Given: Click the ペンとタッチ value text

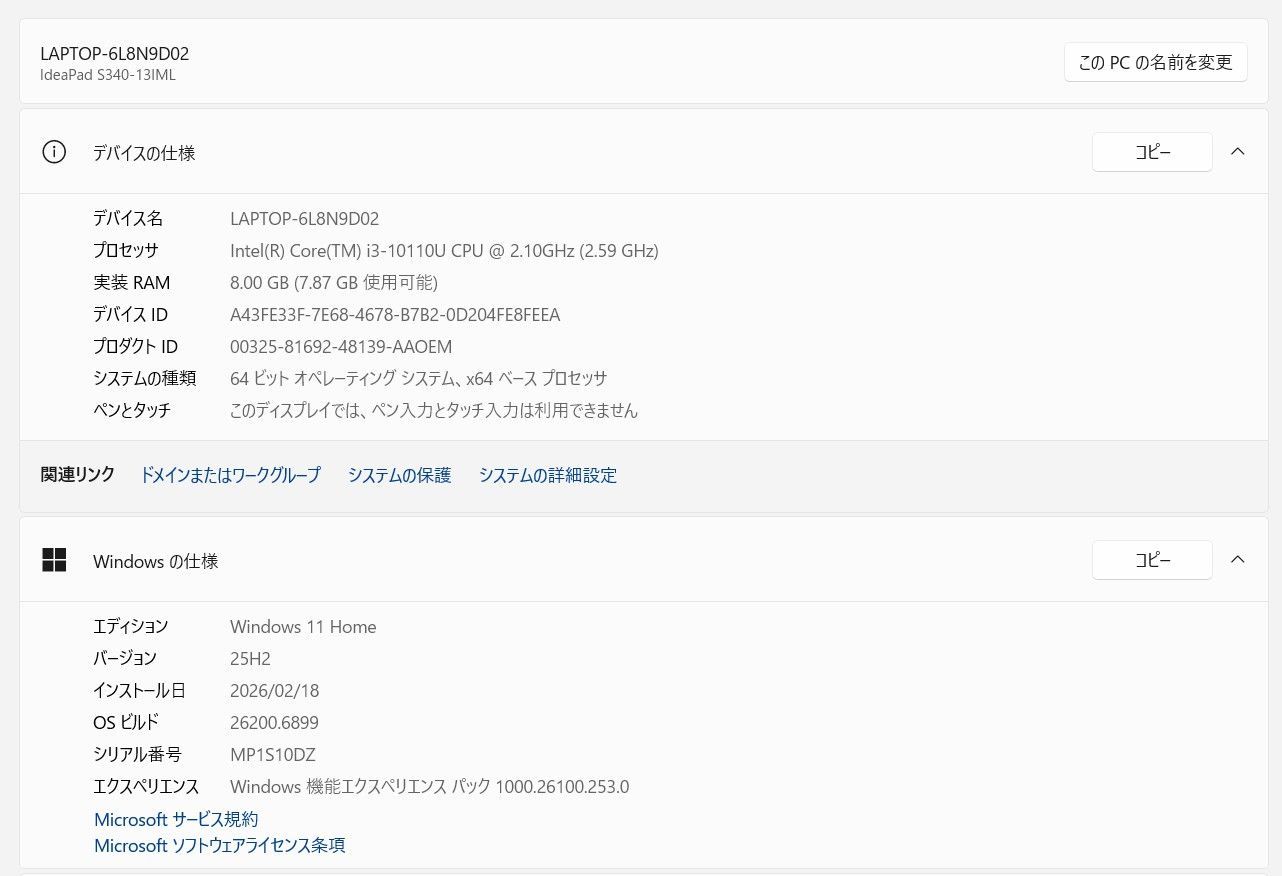Looking at the screenshot, I should click(x=434, y=410).
